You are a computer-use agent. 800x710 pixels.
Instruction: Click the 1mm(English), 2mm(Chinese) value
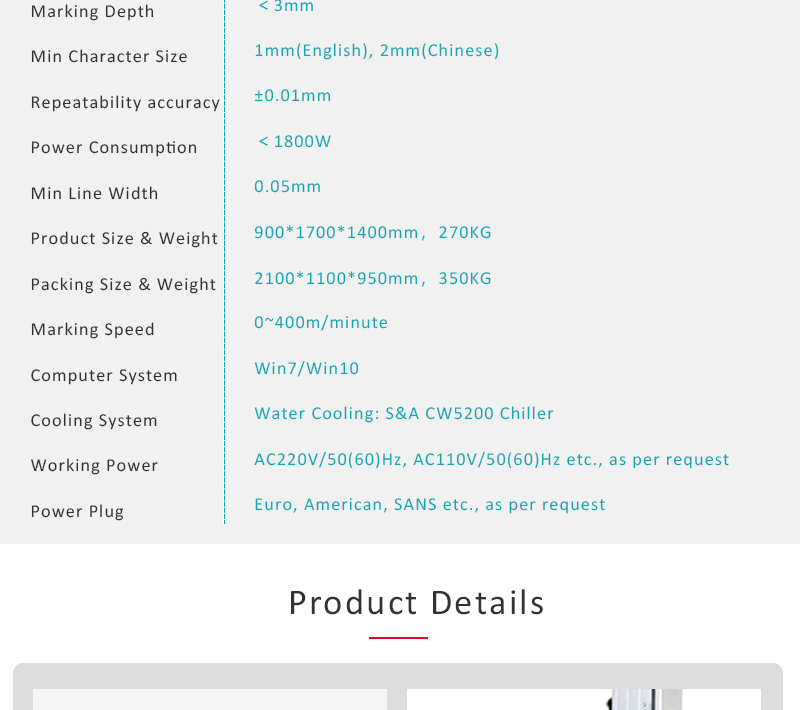pyautogui.click(x=377, y=50)
